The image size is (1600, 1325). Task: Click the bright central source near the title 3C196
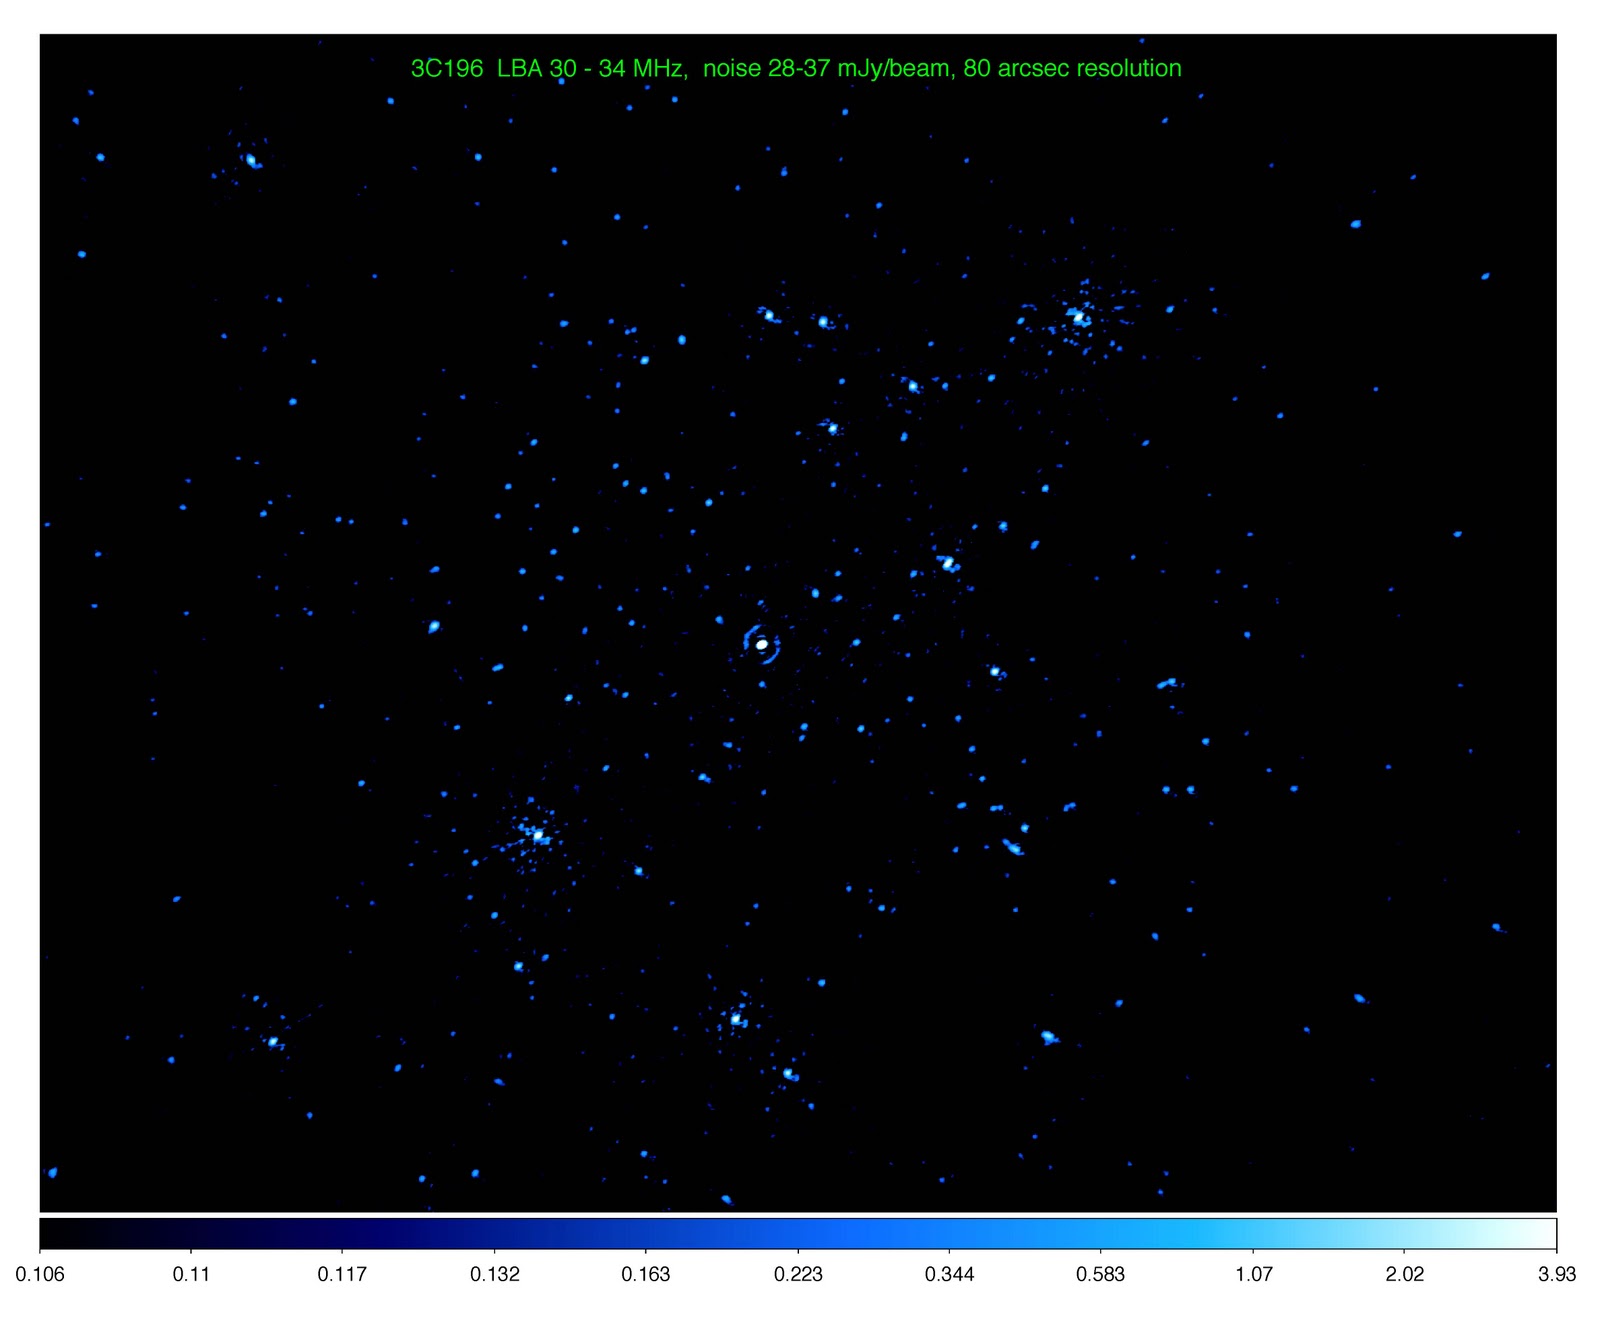(x=762, y=646)
